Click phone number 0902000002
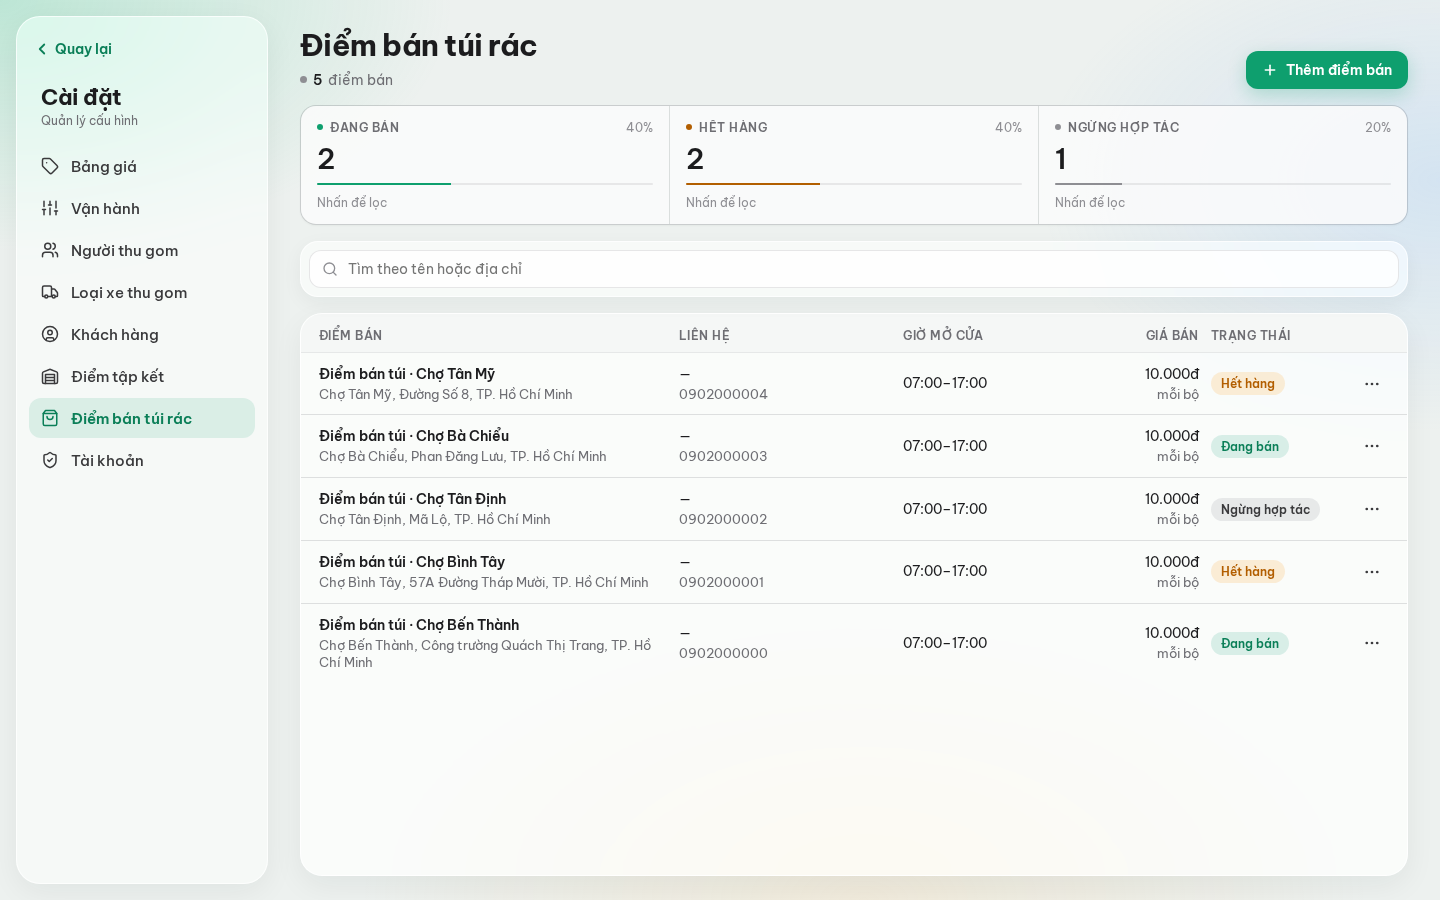The image size is (1440, 900). pyautogui.click(x=723, y=519)
